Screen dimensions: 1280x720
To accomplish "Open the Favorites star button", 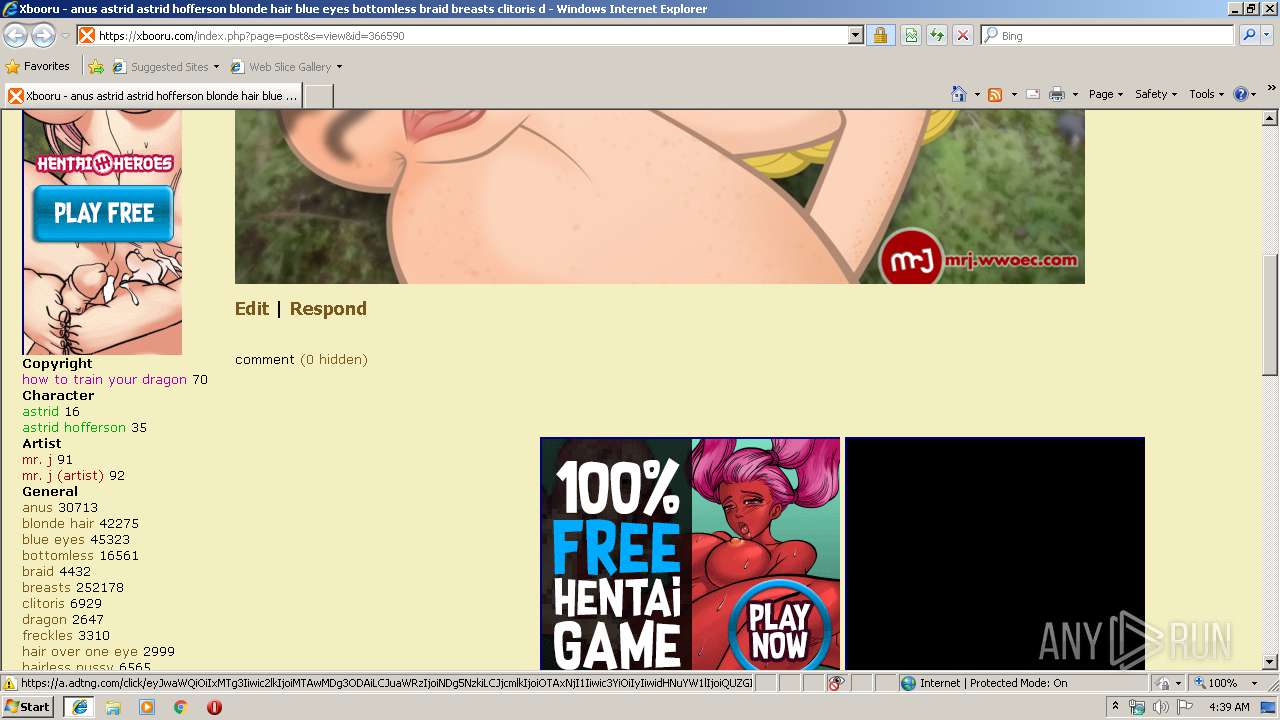I will pyautogui.click(x=37, y=67).
